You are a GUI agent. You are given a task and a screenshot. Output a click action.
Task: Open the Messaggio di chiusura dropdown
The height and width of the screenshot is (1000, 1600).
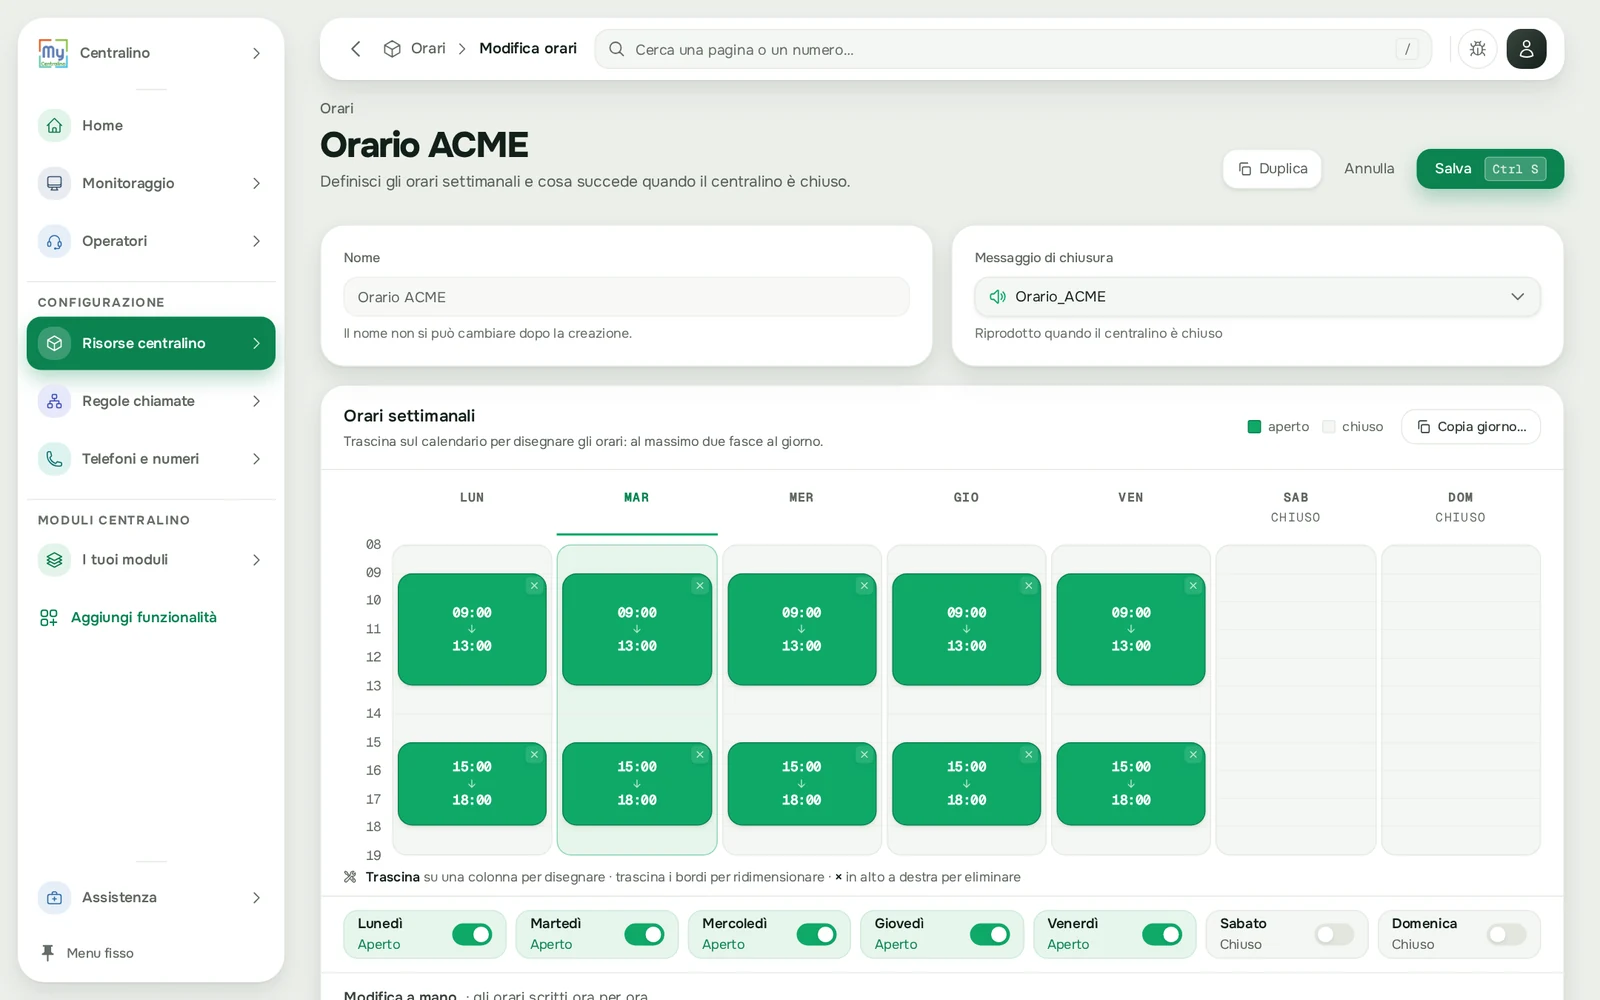pos(1257,297)
